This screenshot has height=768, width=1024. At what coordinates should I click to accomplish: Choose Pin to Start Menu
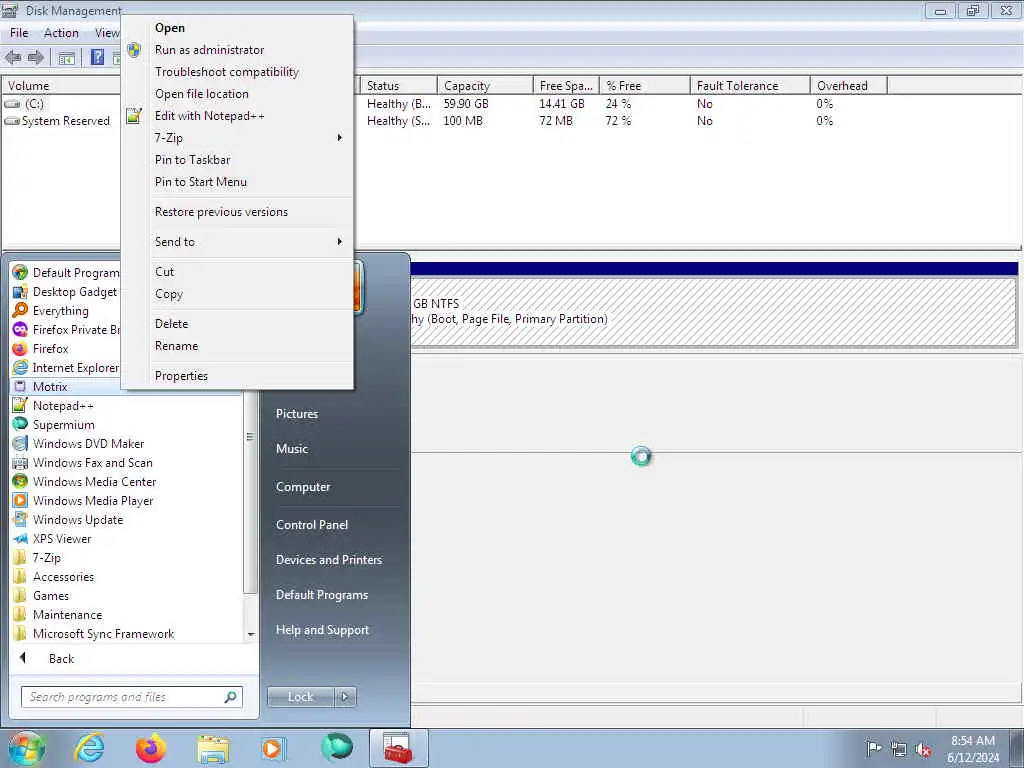(238, 182)
